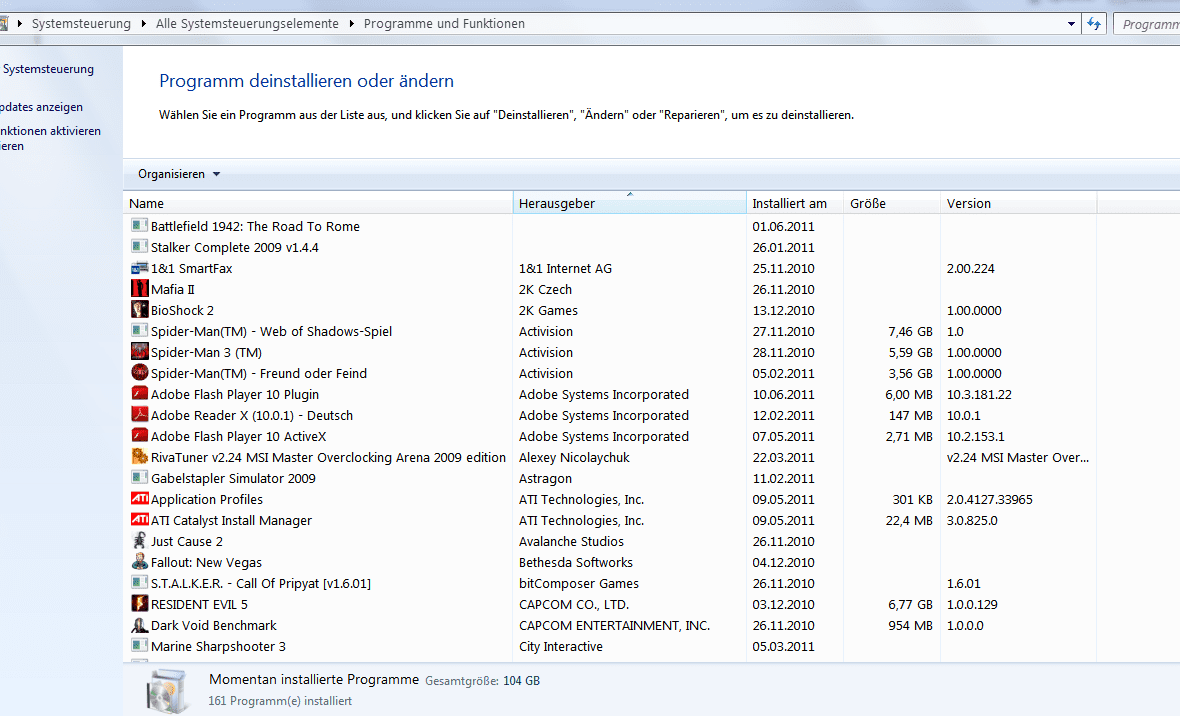Select the Spider-Man 3 (TM) icon
1180x716 pixels.
[139, 352]
